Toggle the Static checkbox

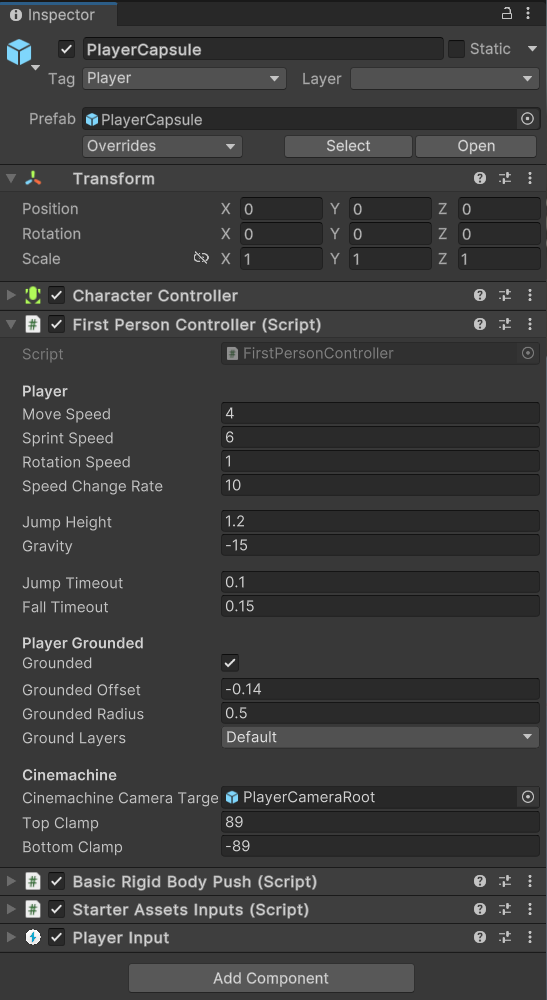[456, 49]
